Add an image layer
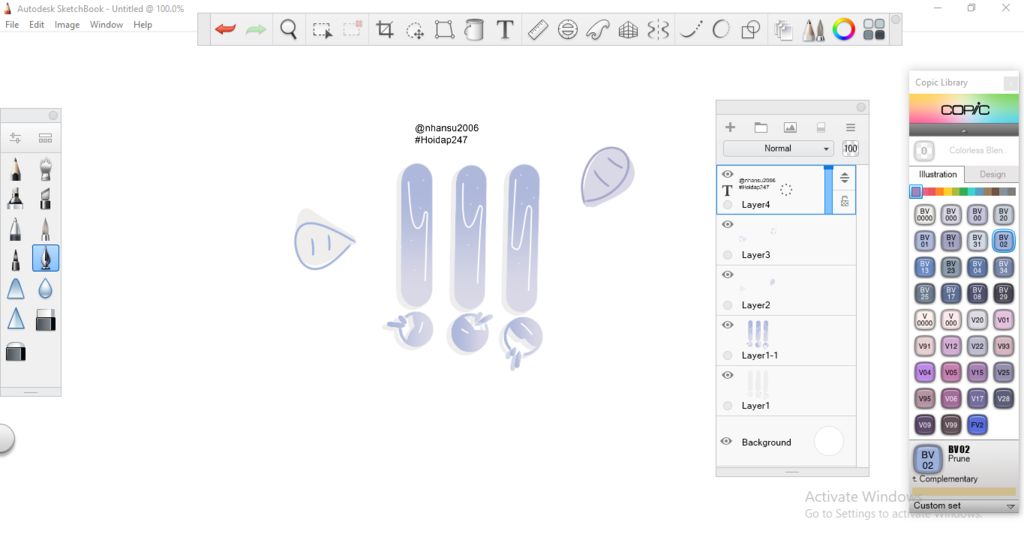The image size is (1024, 546). pos(790,127)
